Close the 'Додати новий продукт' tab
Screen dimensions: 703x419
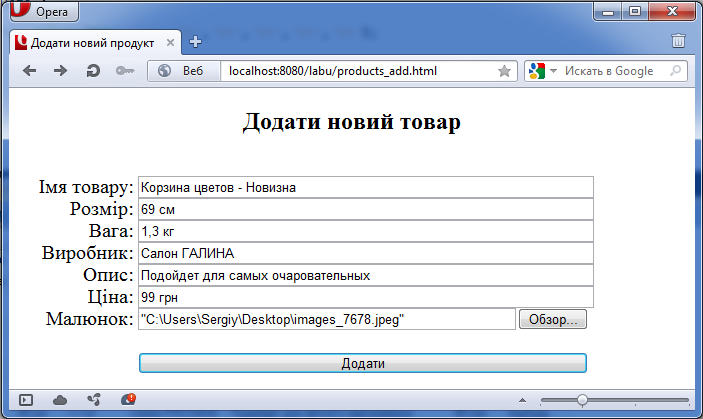coord(170,42)
